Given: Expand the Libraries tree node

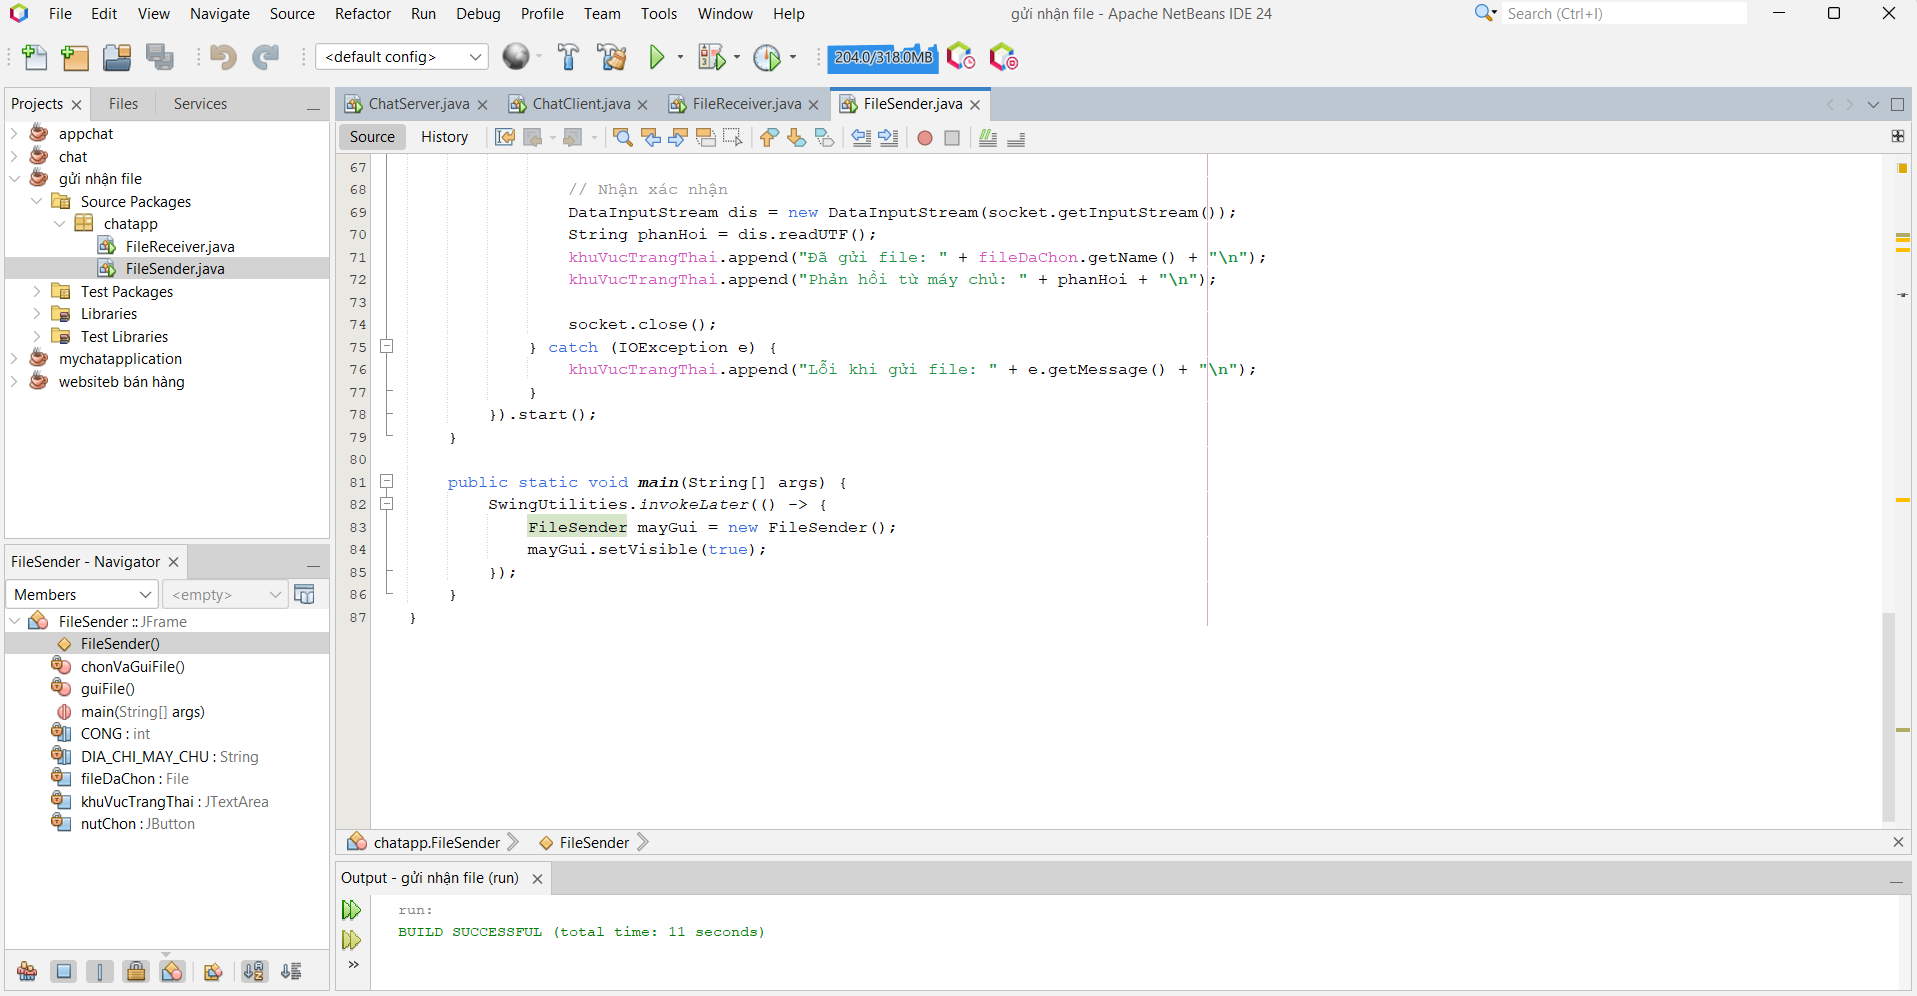Looking at the screenshot, I should click(37, 314).
